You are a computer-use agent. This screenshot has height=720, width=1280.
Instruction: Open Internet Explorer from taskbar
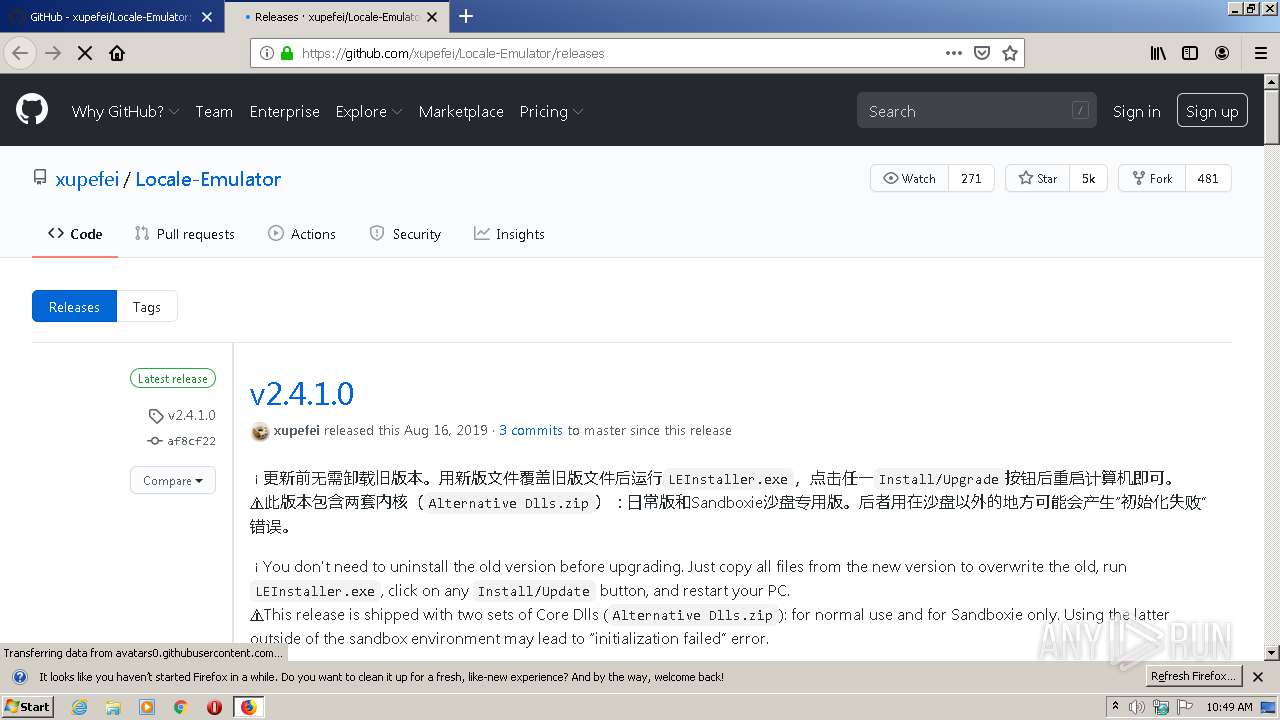[x=80, y=707]
